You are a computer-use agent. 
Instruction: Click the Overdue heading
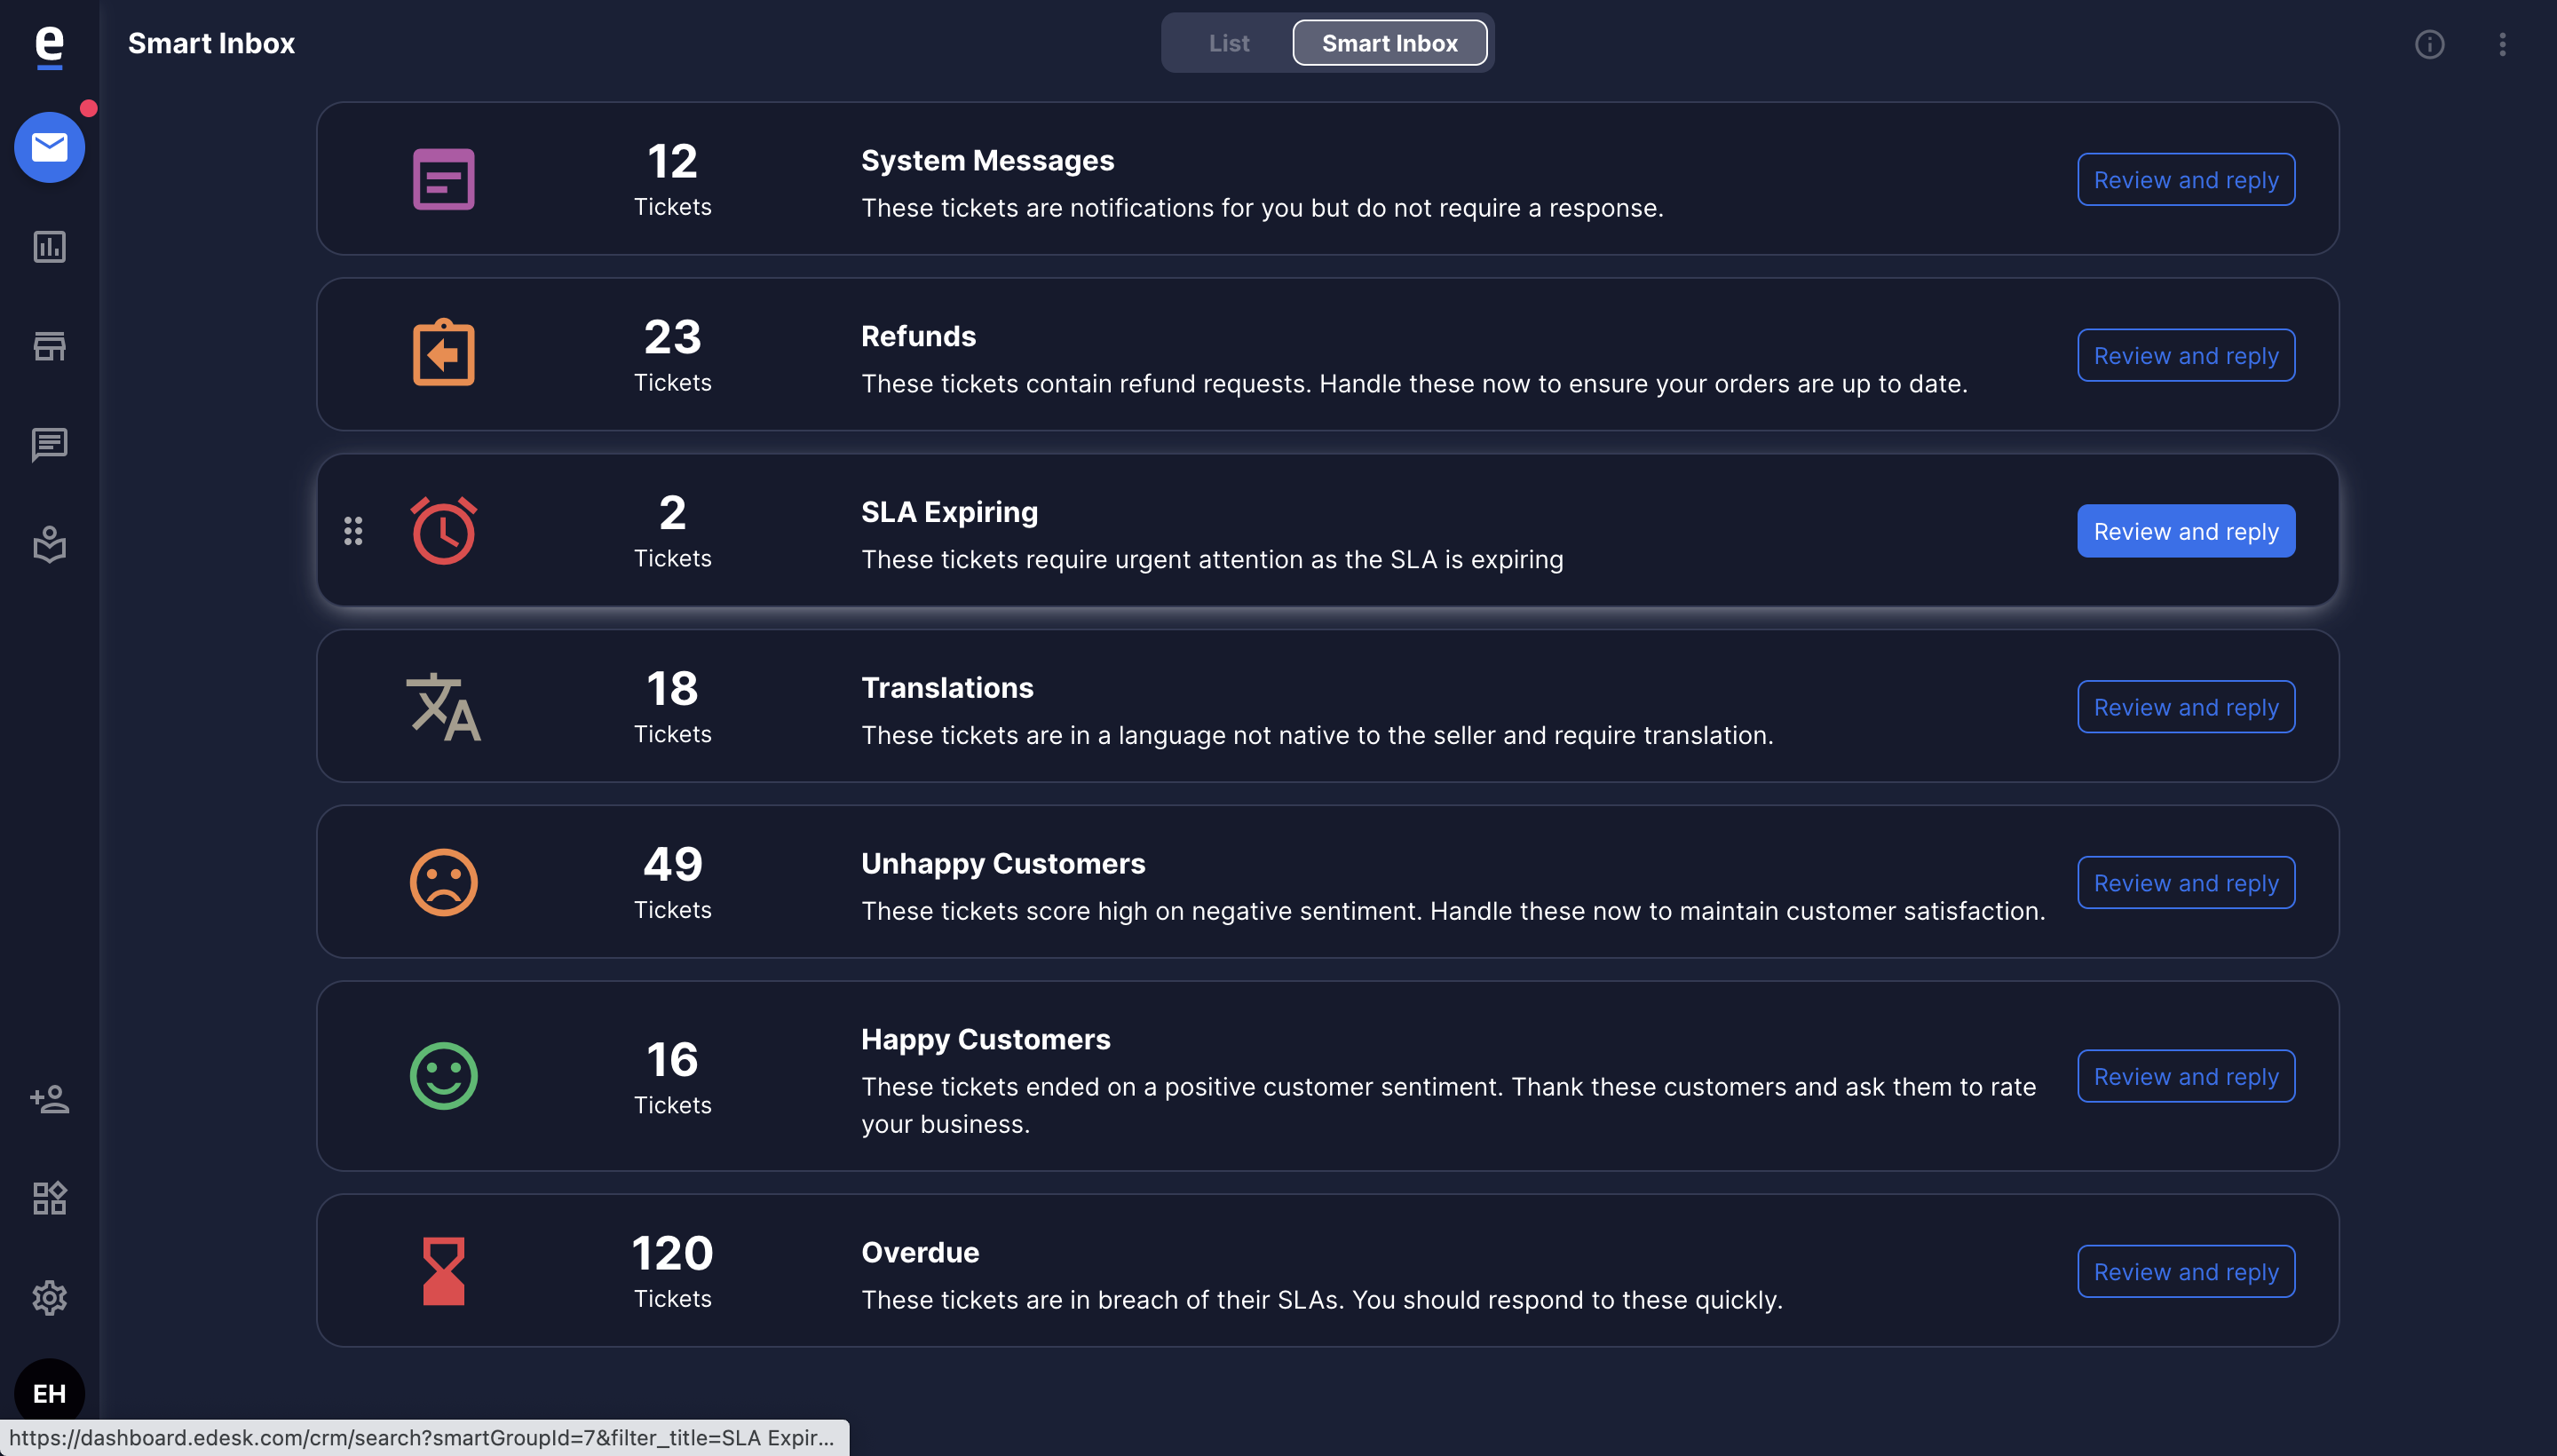pyautogui.click(x=920, y=1252)
